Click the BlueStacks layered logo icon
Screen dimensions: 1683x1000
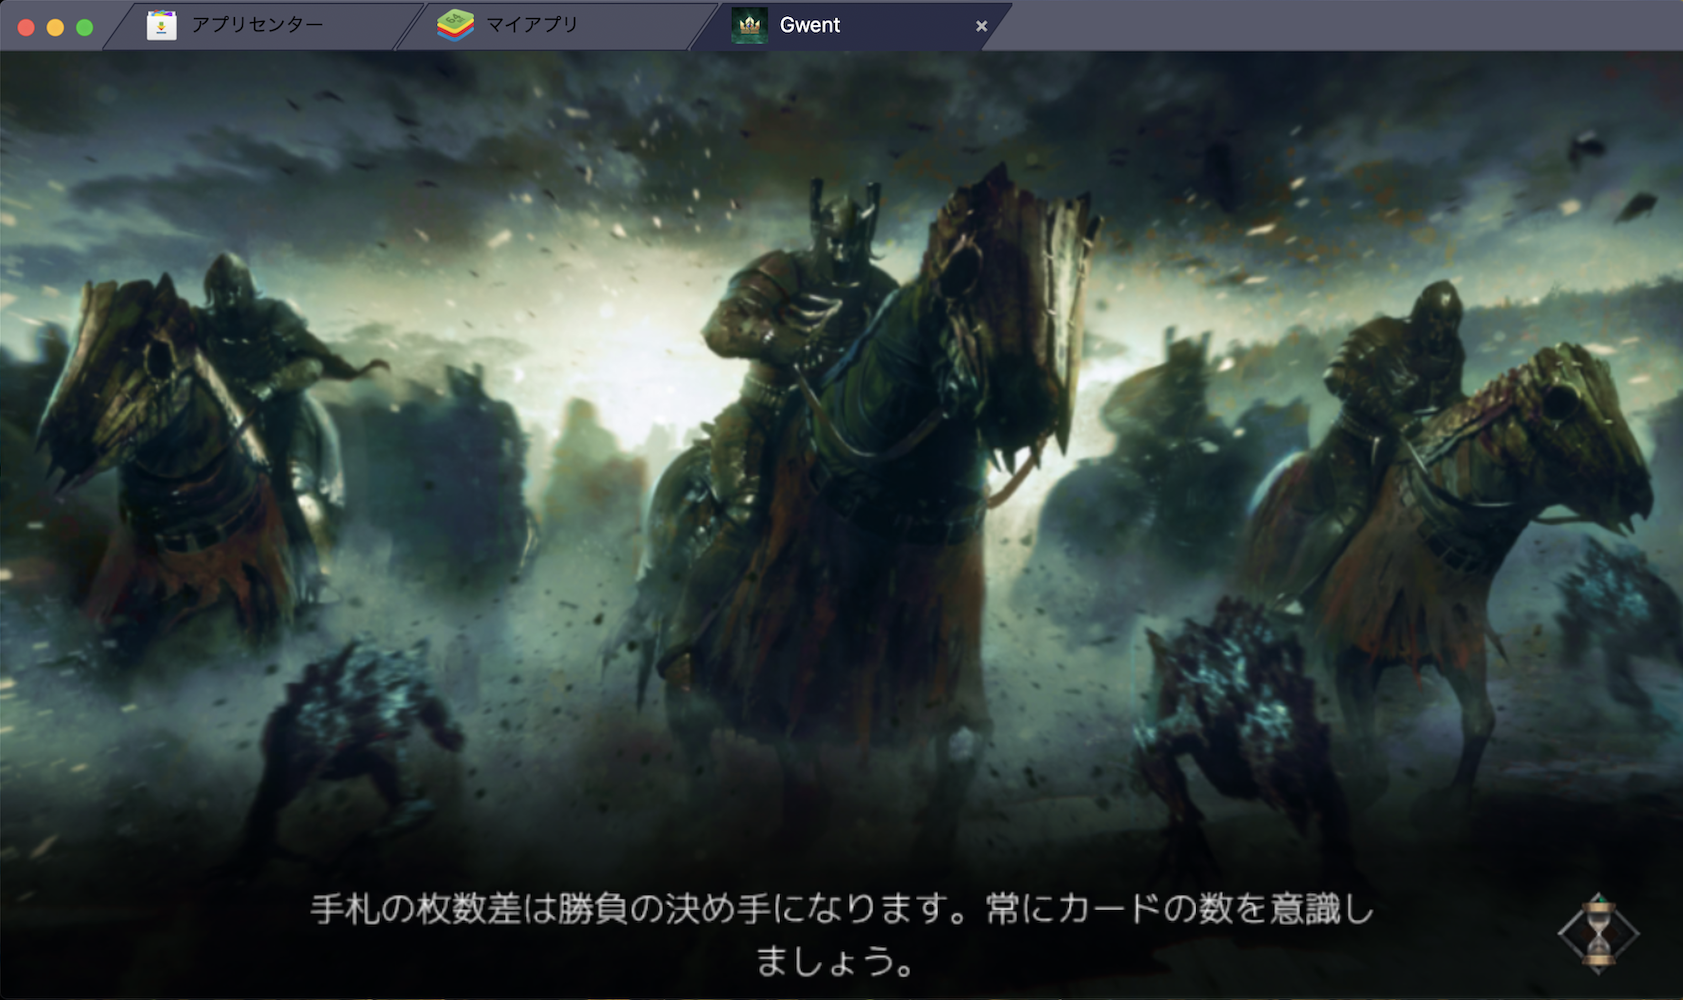click(x=455, y=25)
